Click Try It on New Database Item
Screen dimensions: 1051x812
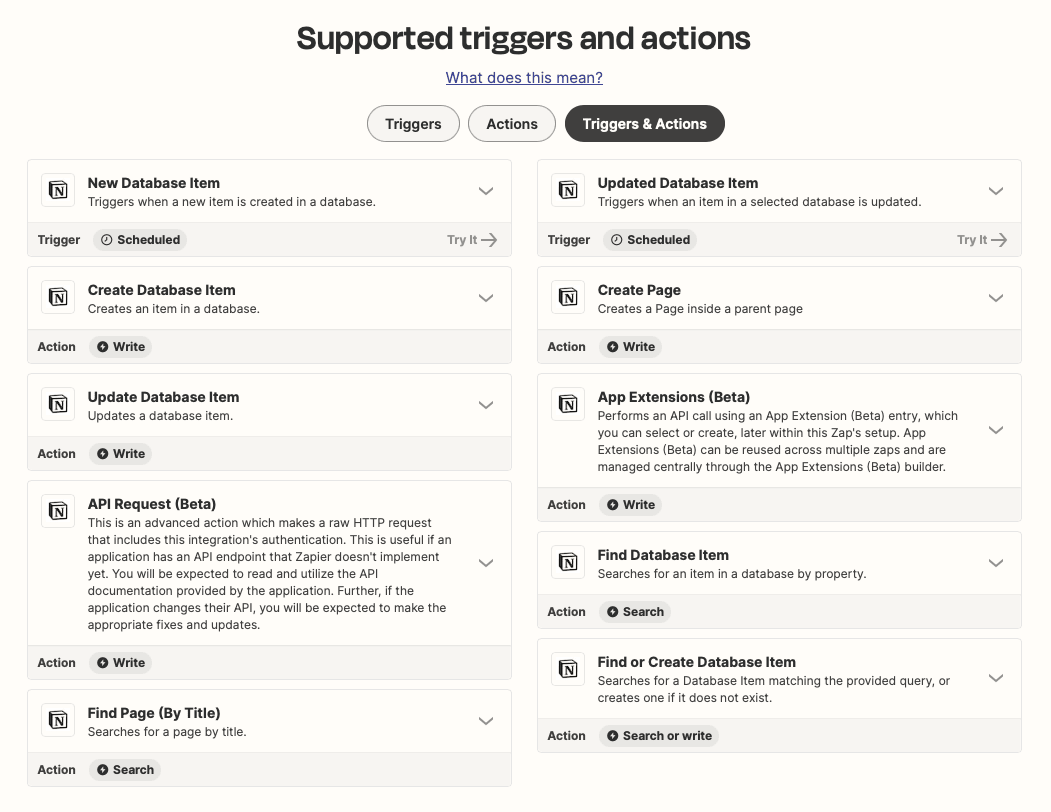click(x=472, y=240)
